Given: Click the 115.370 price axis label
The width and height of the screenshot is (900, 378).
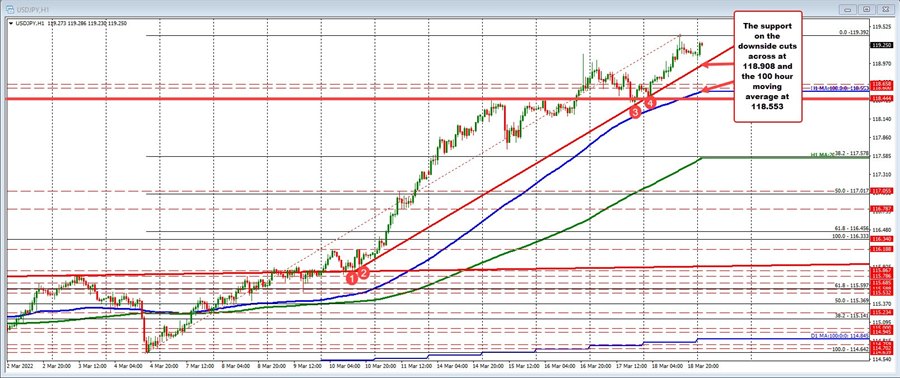Looking at the screenshot, I should (882, 303).
